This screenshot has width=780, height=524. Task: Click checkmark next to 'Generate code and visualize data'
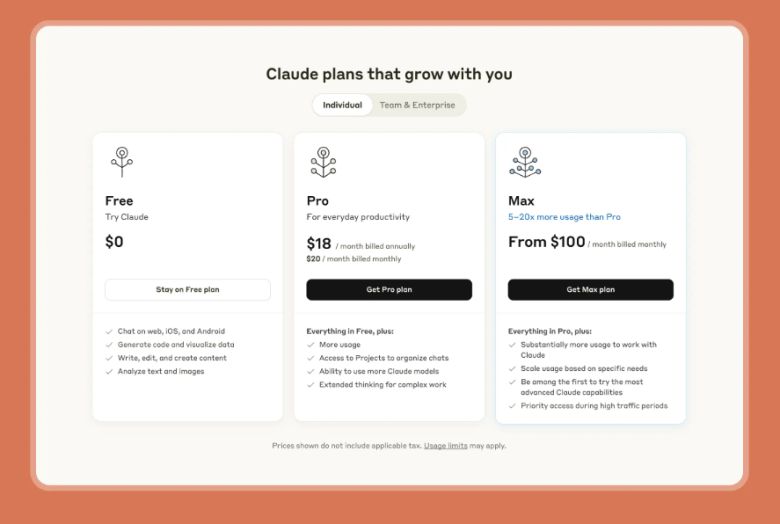click(x=109, y=345)
